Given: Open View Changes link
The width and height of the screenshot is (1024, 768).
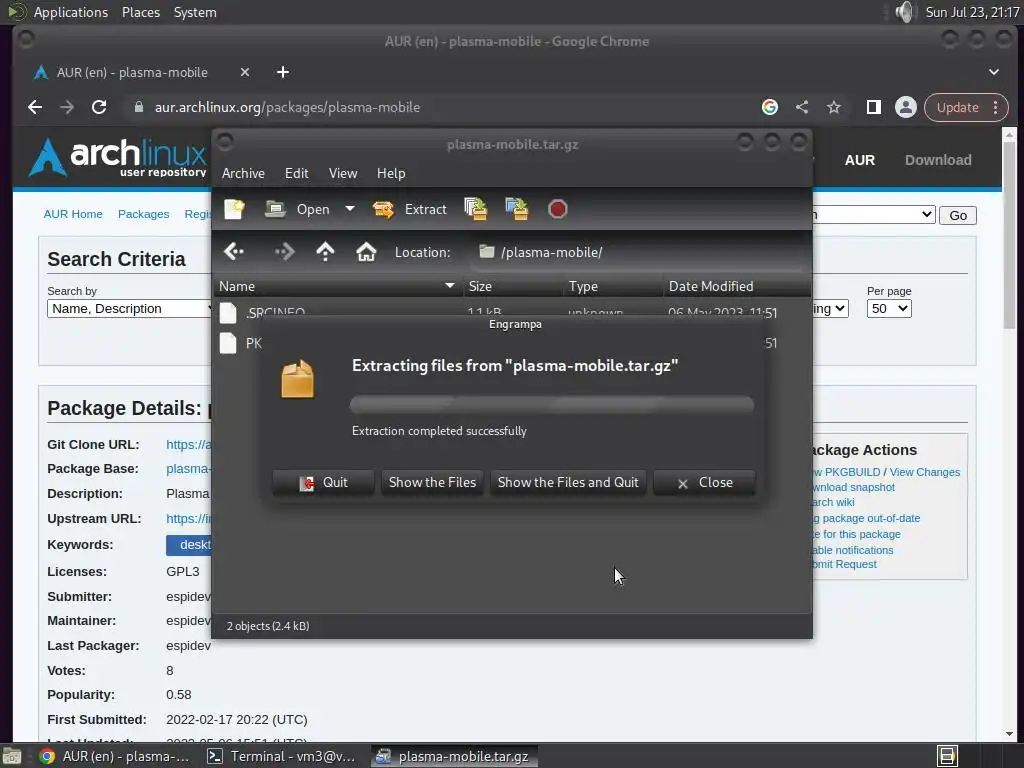Looking at the screenshot, I should coord(925,472).
